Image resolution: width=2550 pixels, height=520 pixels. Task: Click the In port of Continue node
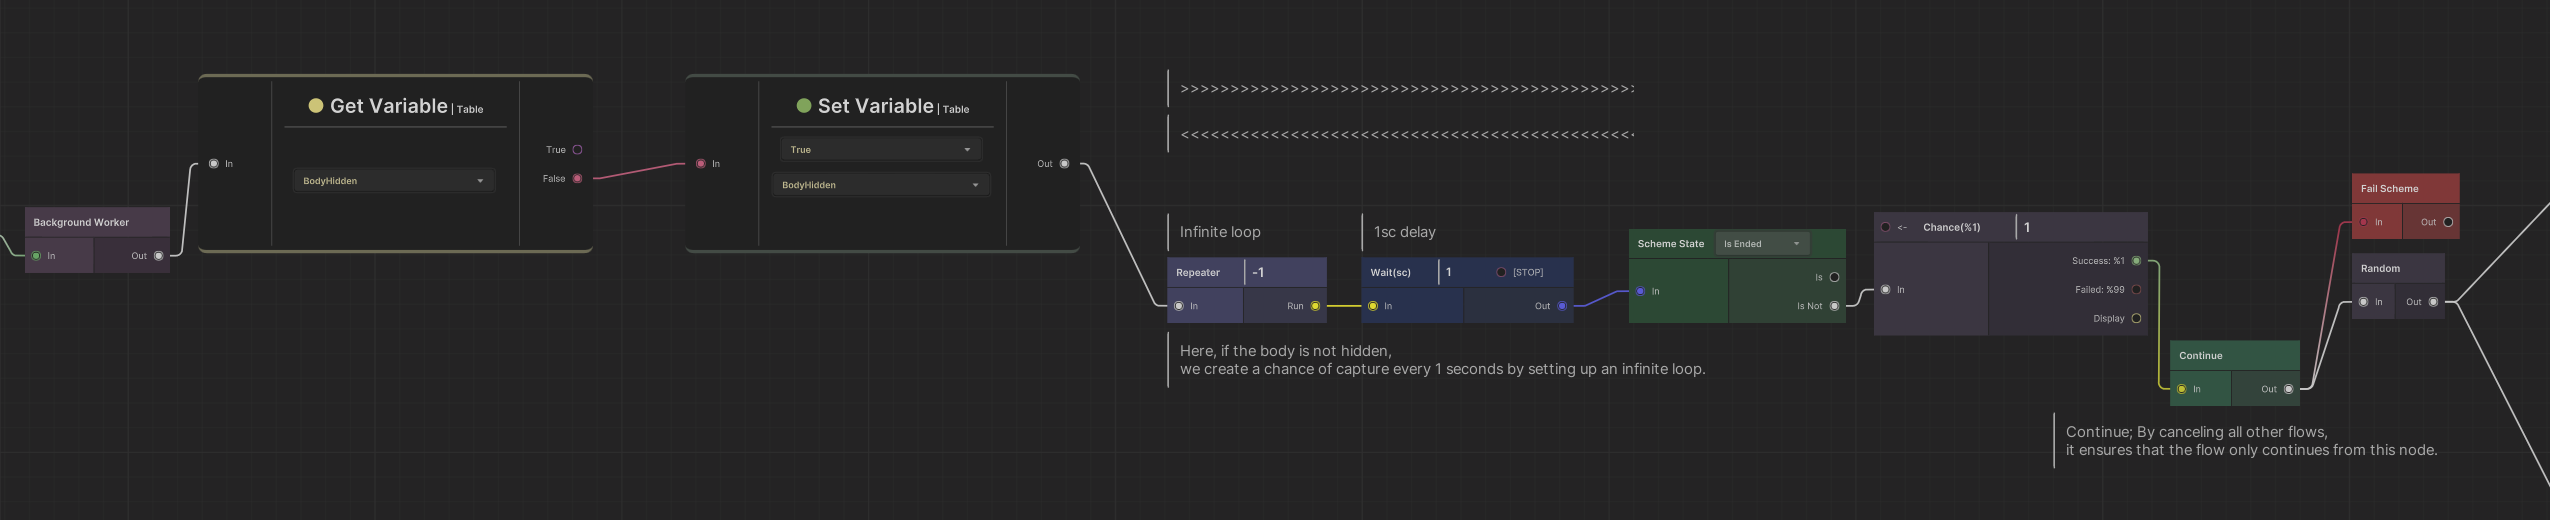point(2182,389)
